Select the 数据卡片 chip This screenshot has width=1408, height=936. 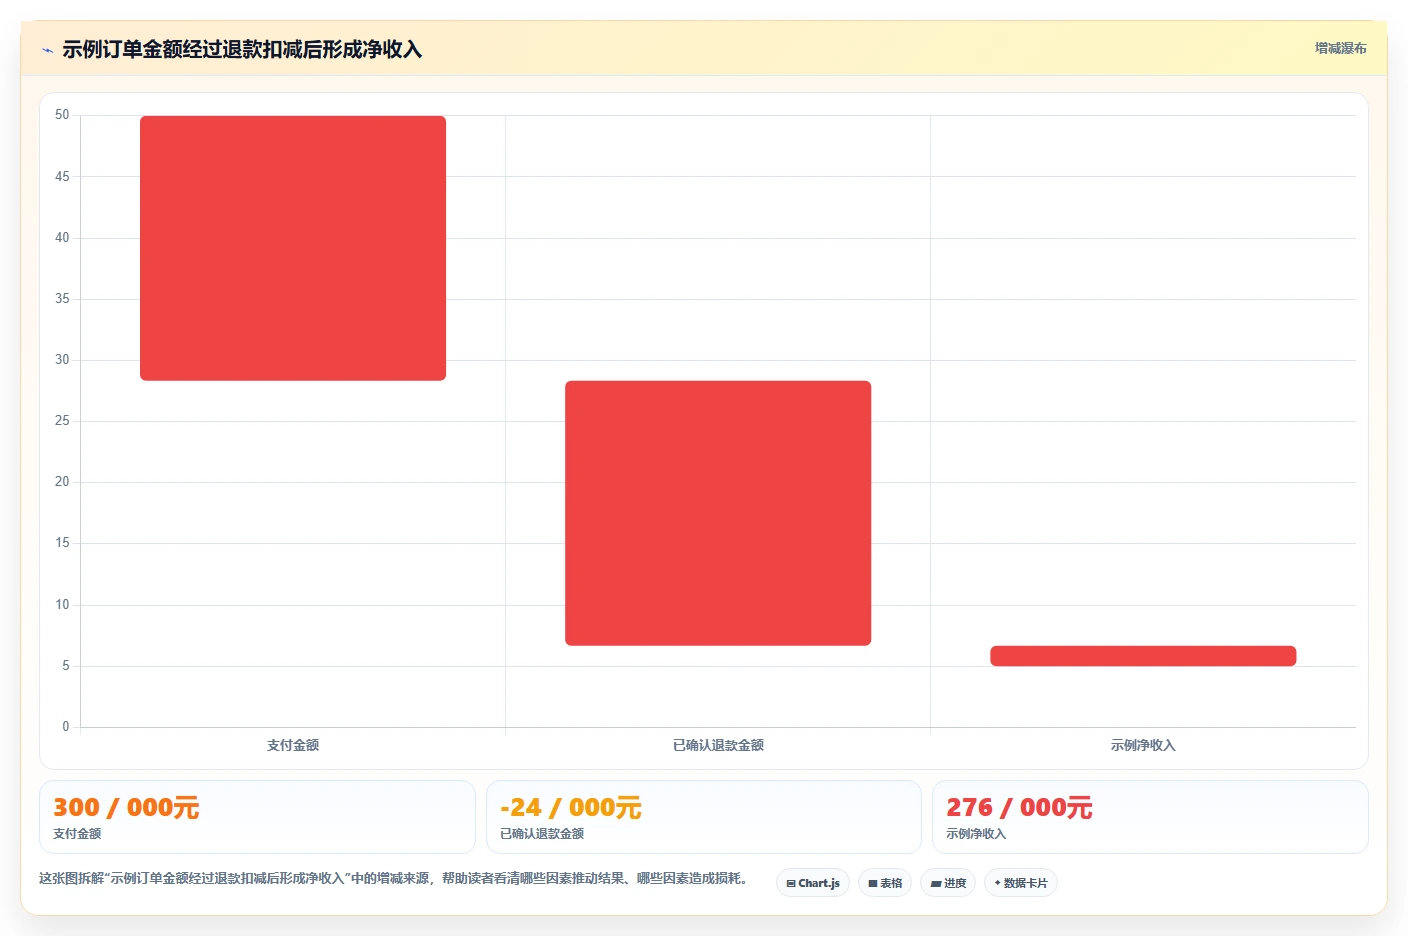1021,883
